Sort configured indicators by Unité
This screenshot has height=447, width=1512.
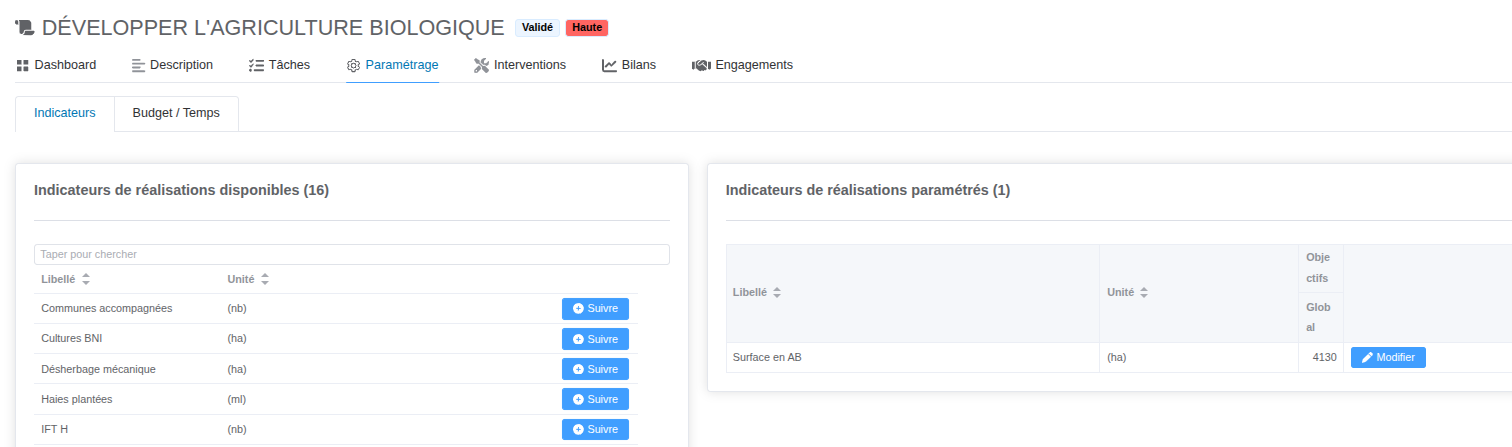[1128, 293]
